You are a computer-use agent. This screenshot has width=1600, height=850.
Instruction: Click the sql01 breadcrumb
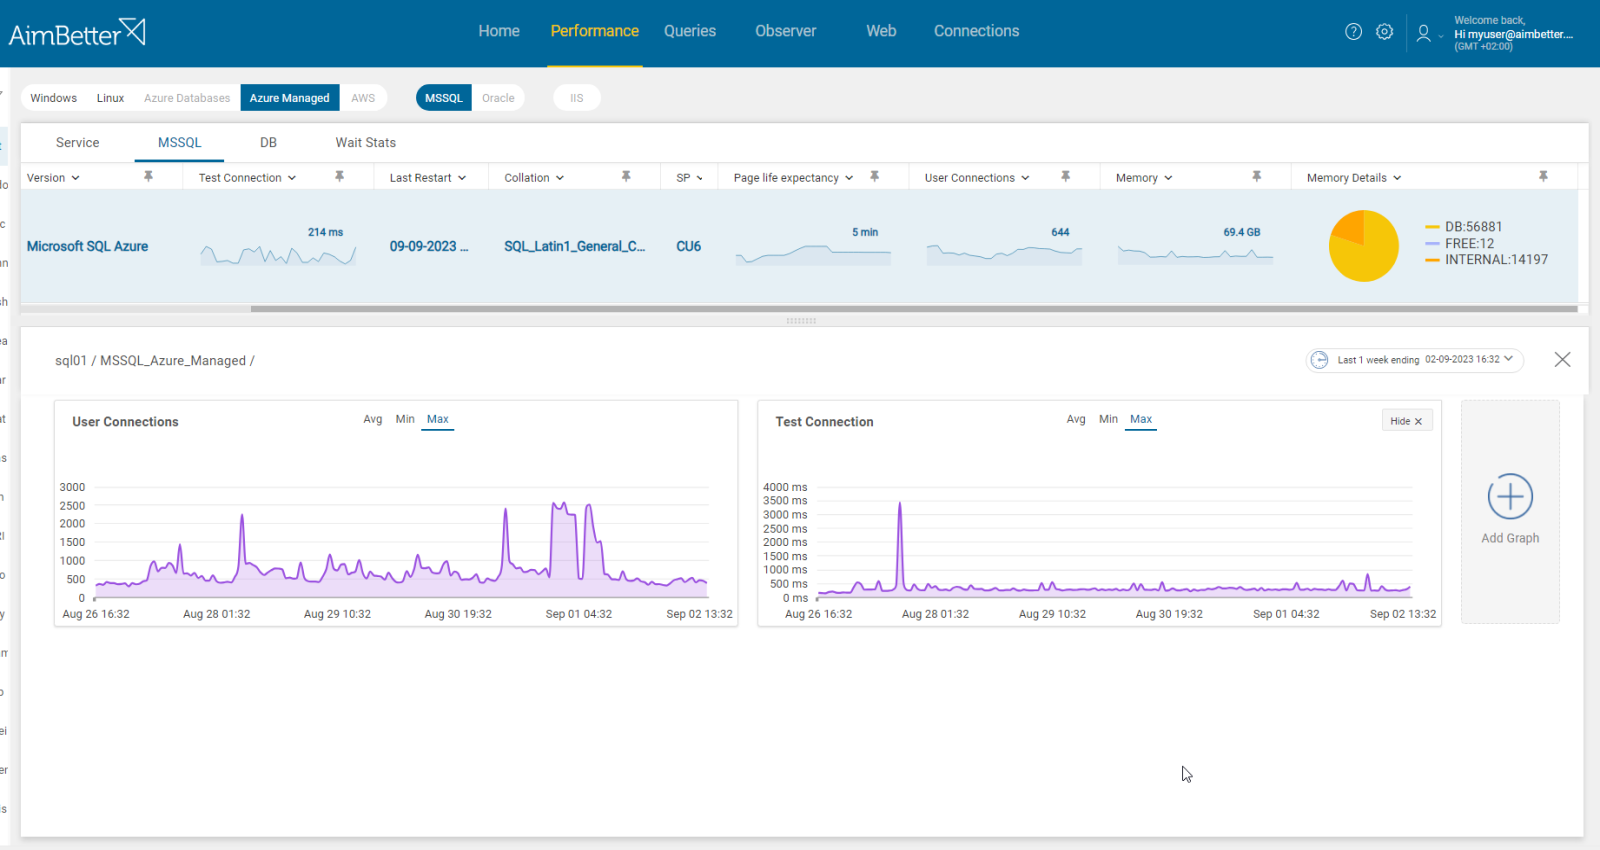point(71,361)
